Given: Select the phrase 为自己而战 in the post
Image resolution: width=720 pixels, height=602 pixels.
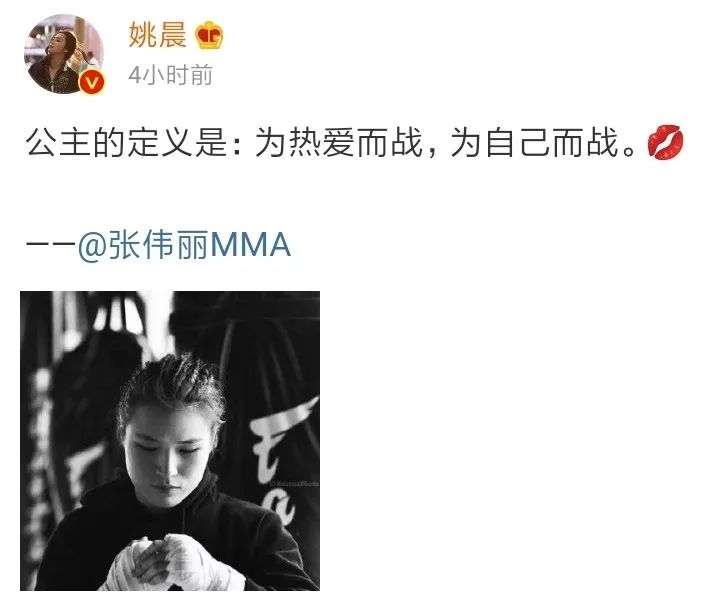Looking at the screenshot, I should [x=534, y=142].
